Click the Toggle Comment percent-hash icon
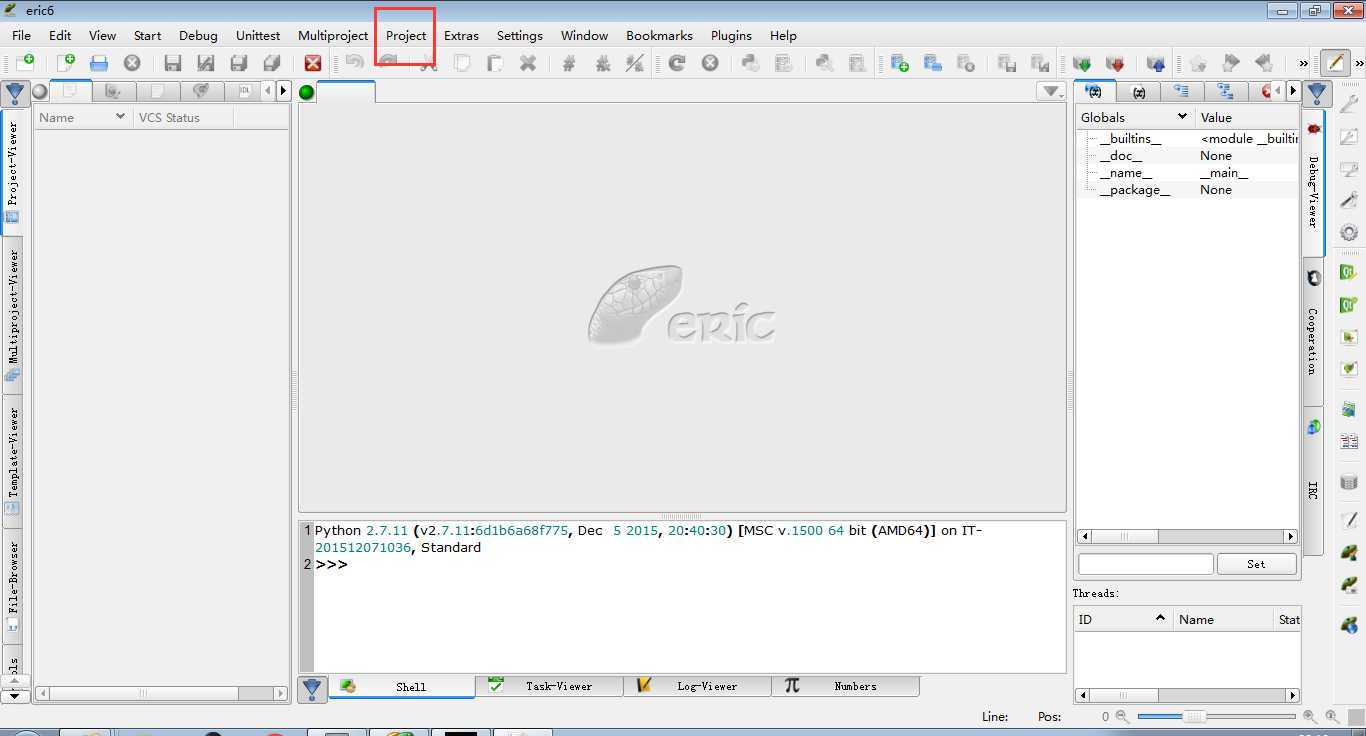Viewport: 1366px width, 736px height. [635, 63]
